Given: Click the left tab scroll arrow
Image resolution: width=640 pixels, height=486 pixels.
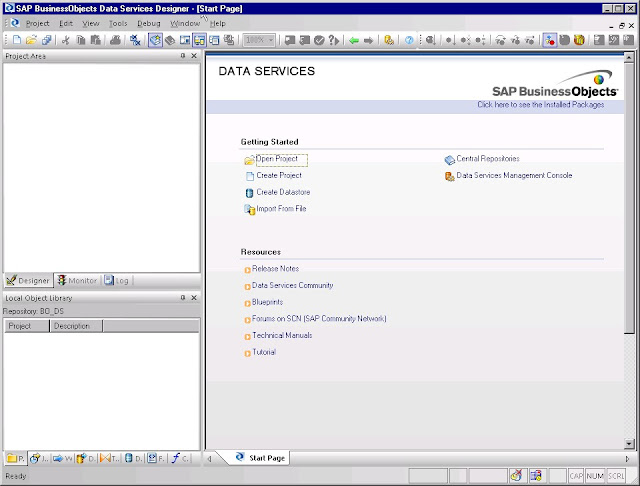Looking at the screenshot, I should (x=209, y=459).
